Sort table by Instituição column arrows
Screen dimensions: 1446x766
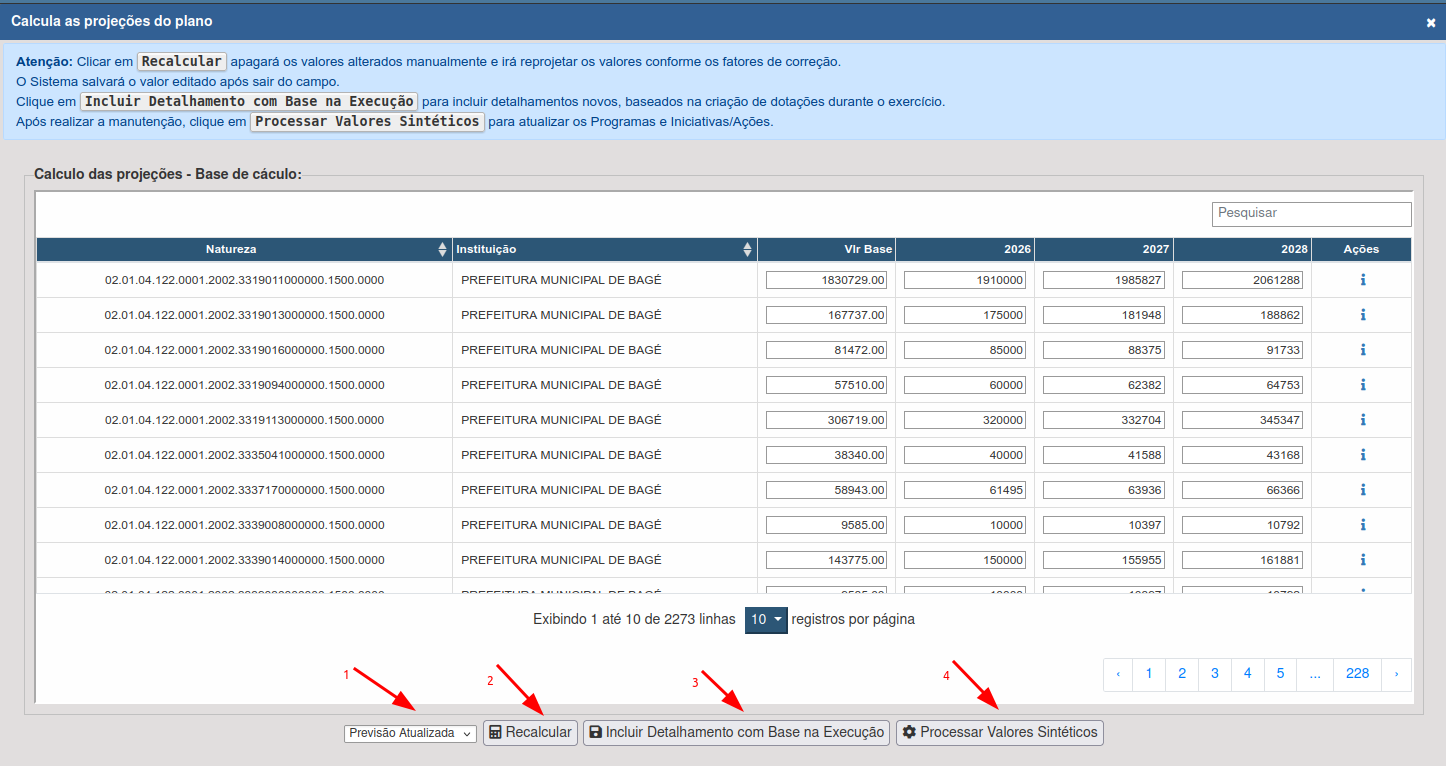(x=747, y=250)
